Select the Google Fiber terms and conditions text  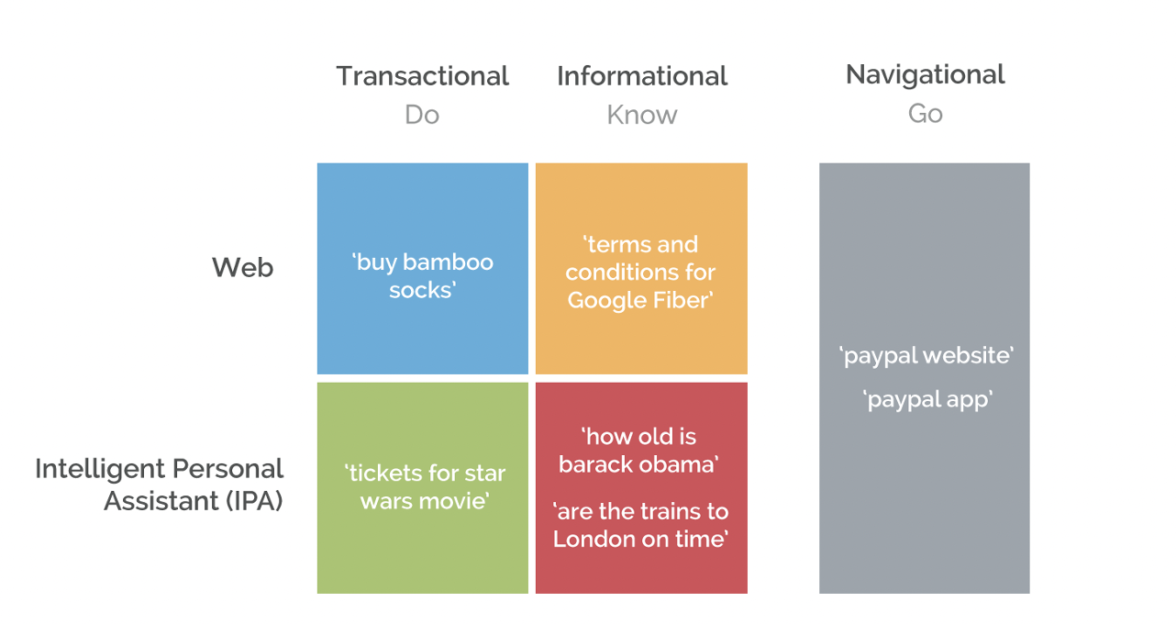coord(640,272)
